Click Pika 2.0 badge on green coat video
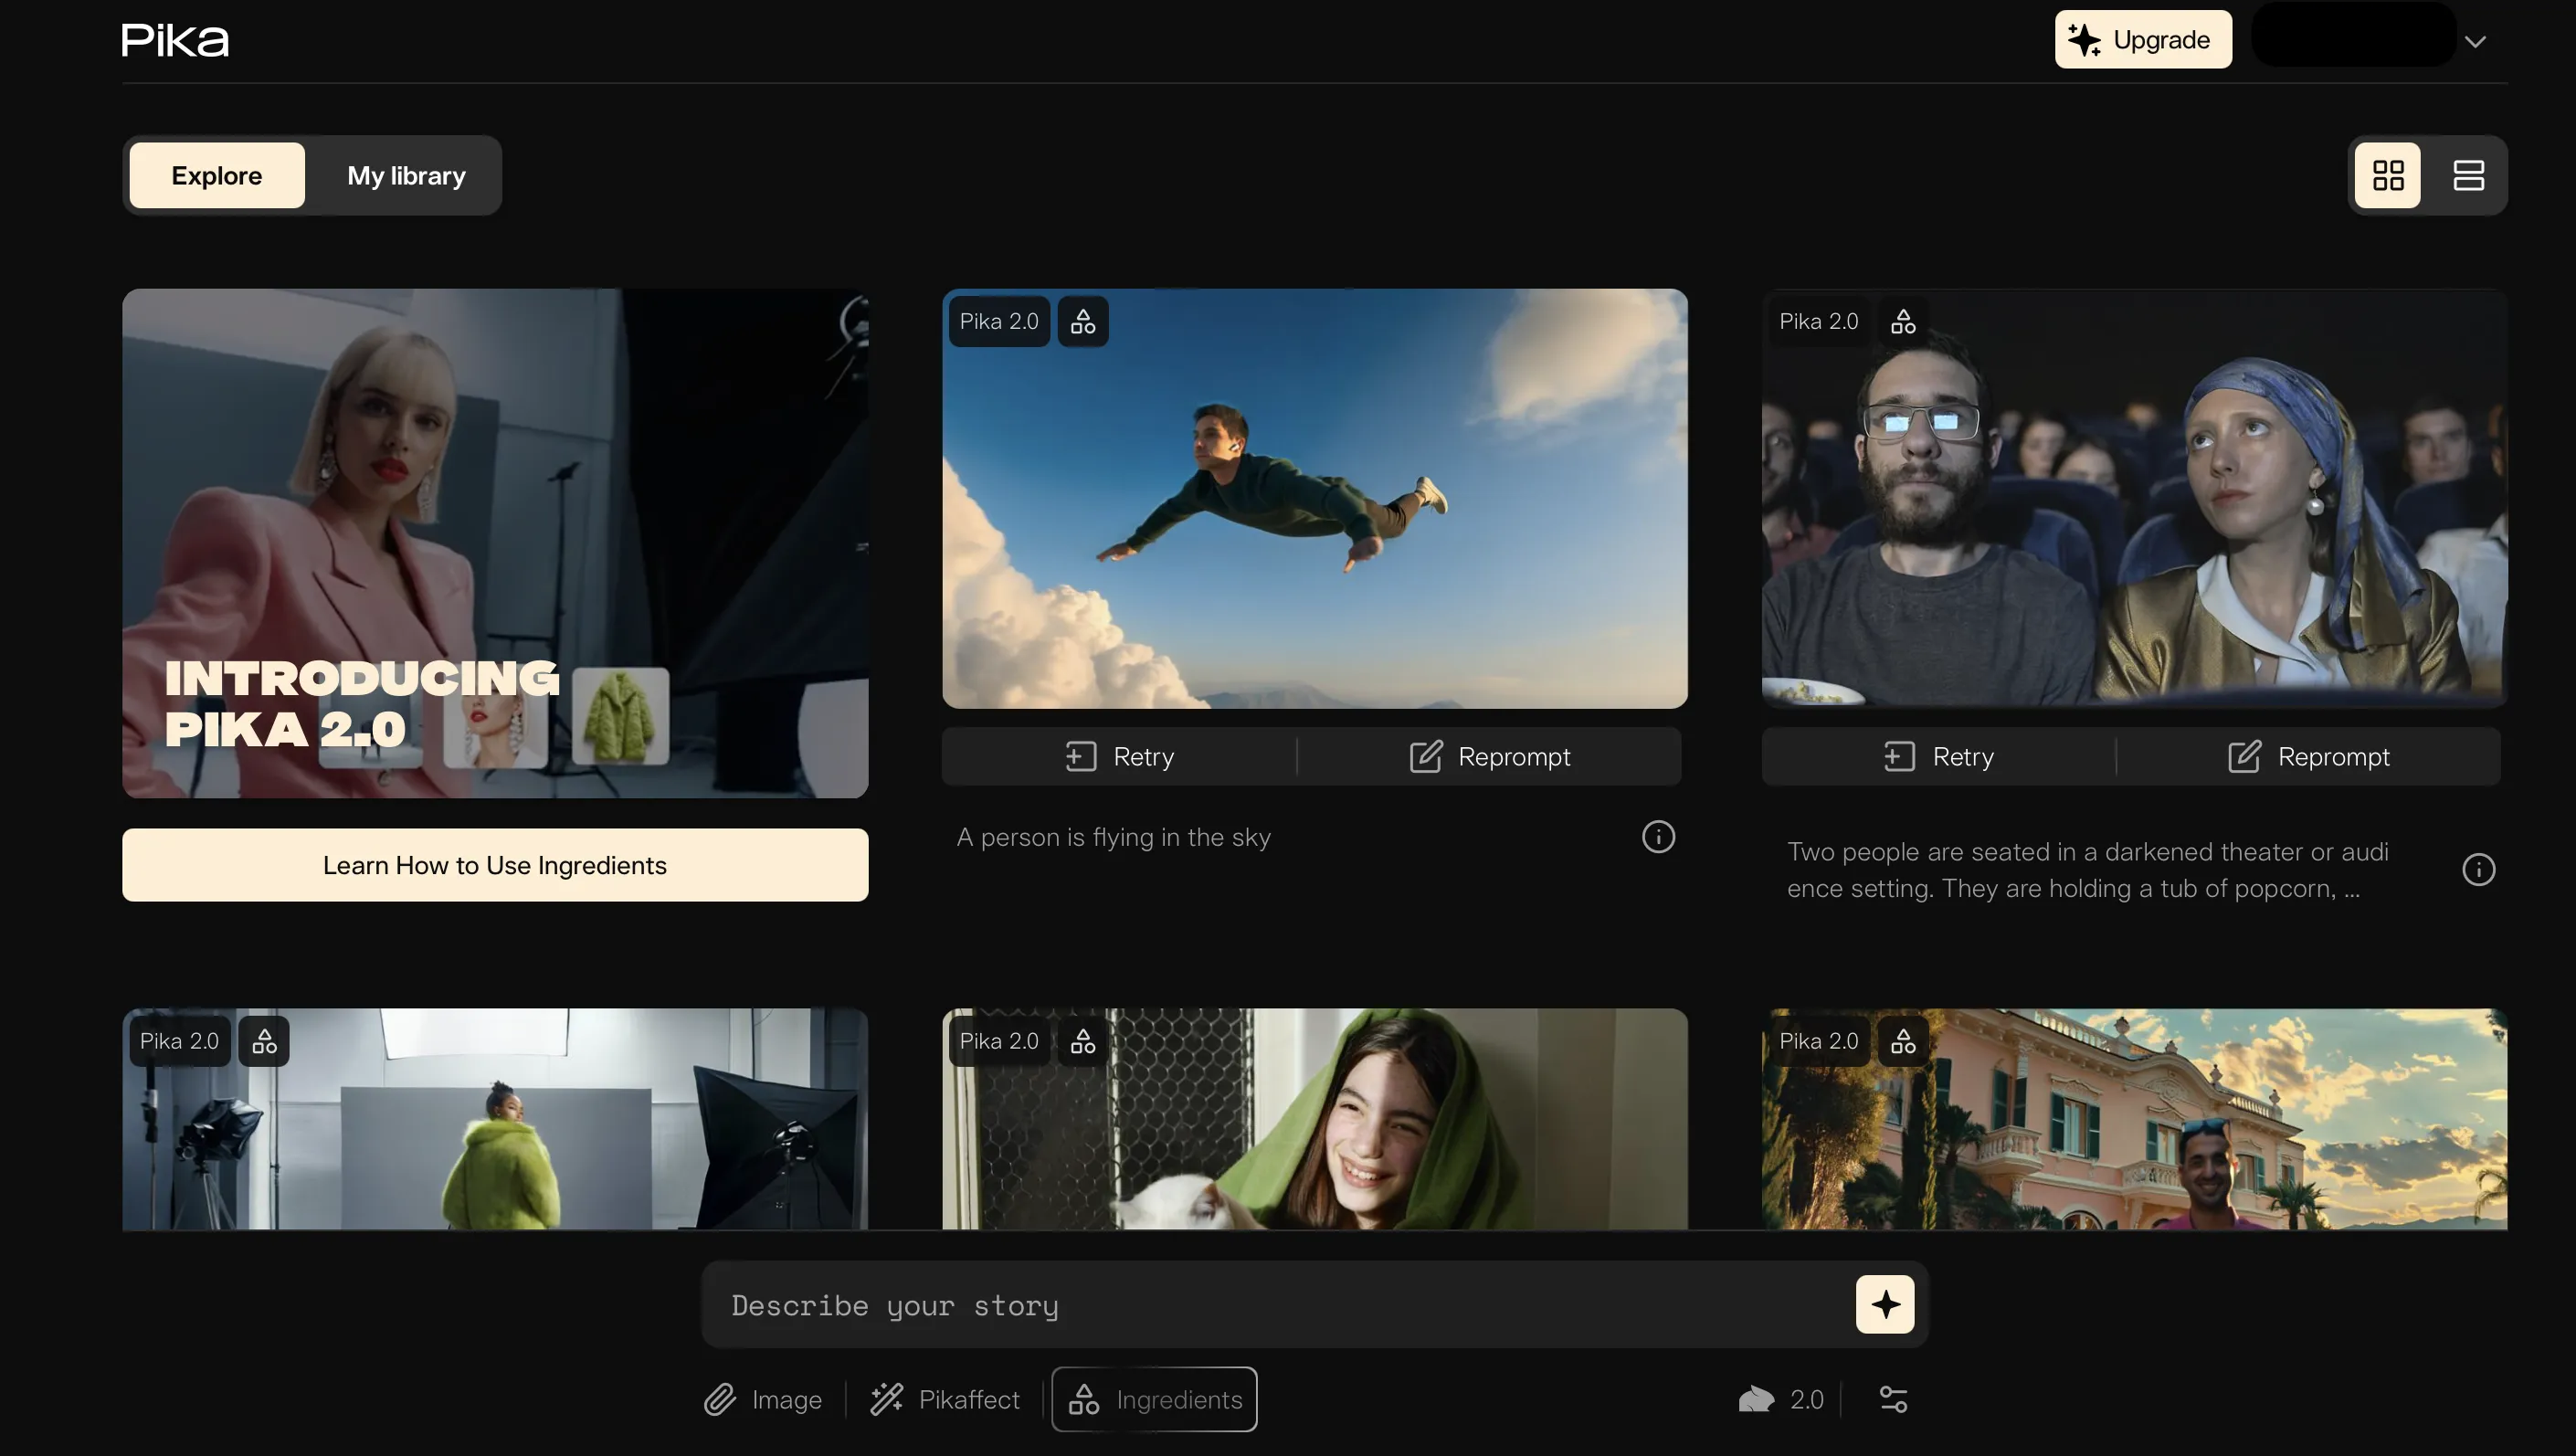The width and height of the screenshot is (2576, 1456). (x=179, y=1042)
